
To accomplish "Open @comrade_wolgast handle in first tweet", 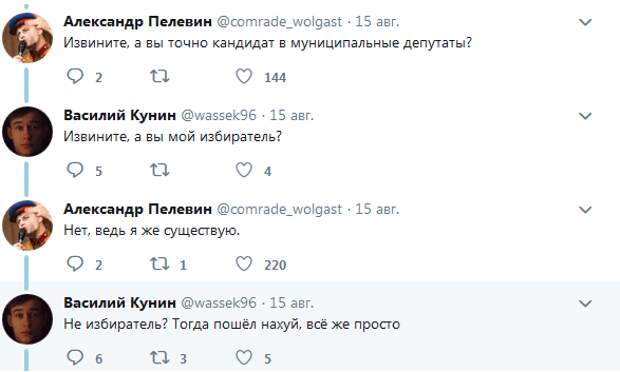I will (279, 22).
